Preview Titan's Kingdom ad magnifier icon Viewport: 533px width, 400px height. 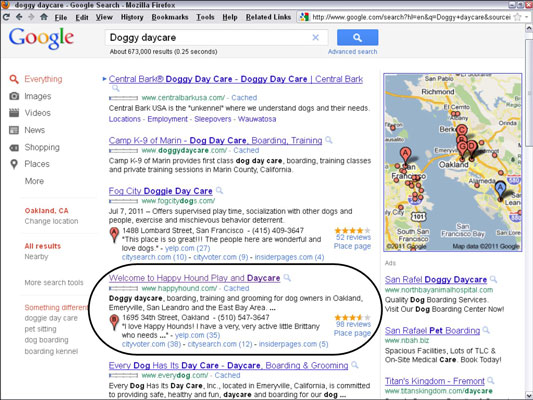tap(491, 381)
